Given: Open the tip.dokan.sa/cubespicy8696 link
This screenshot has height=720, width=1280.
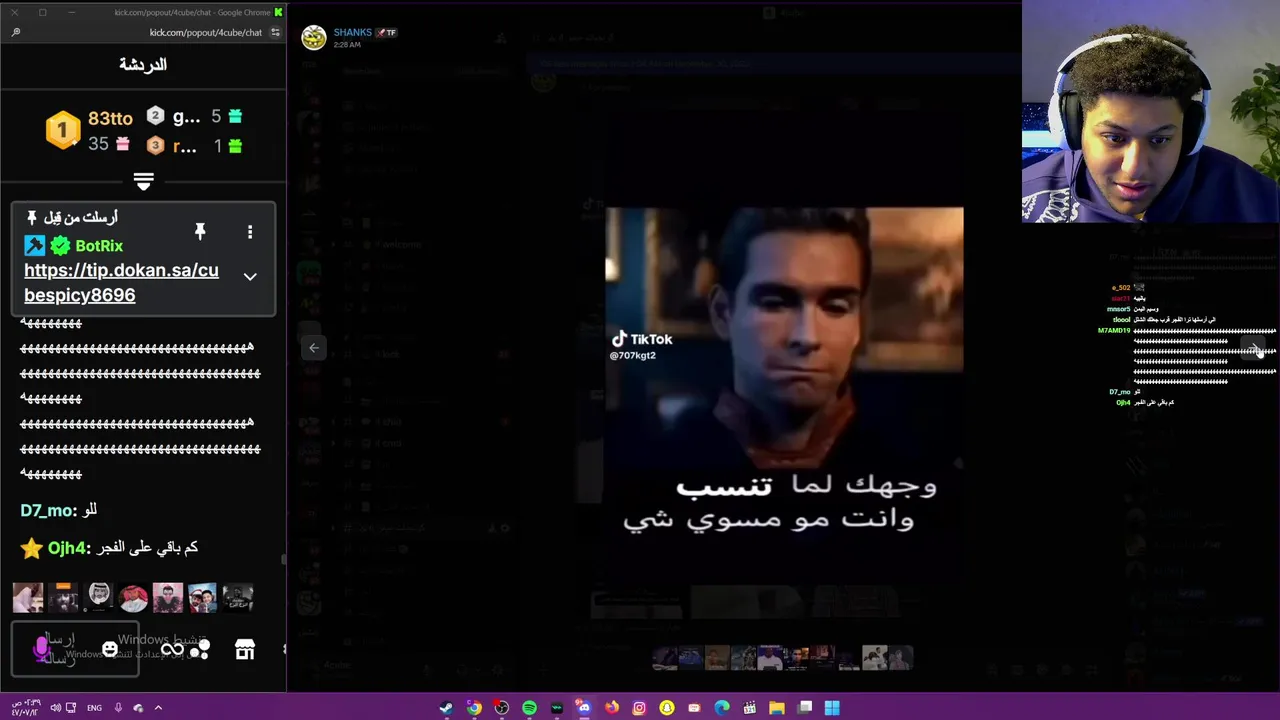Looking at the screenshot, I should [121, 283].
